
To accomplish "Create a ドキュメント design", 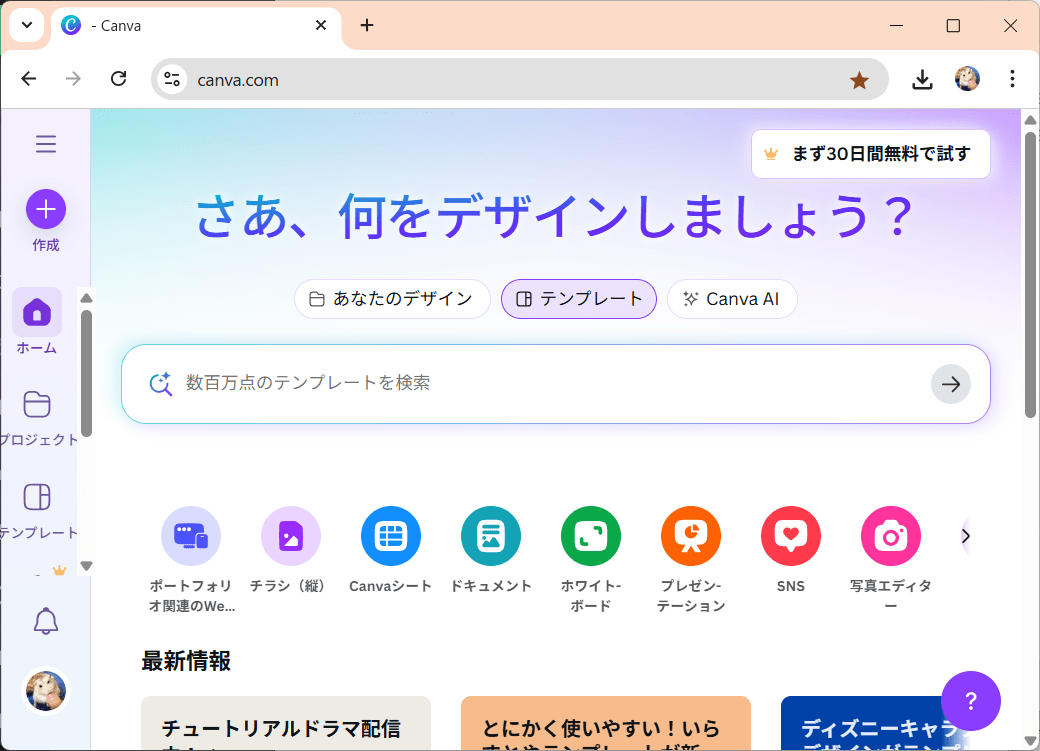I will (491, 536).
